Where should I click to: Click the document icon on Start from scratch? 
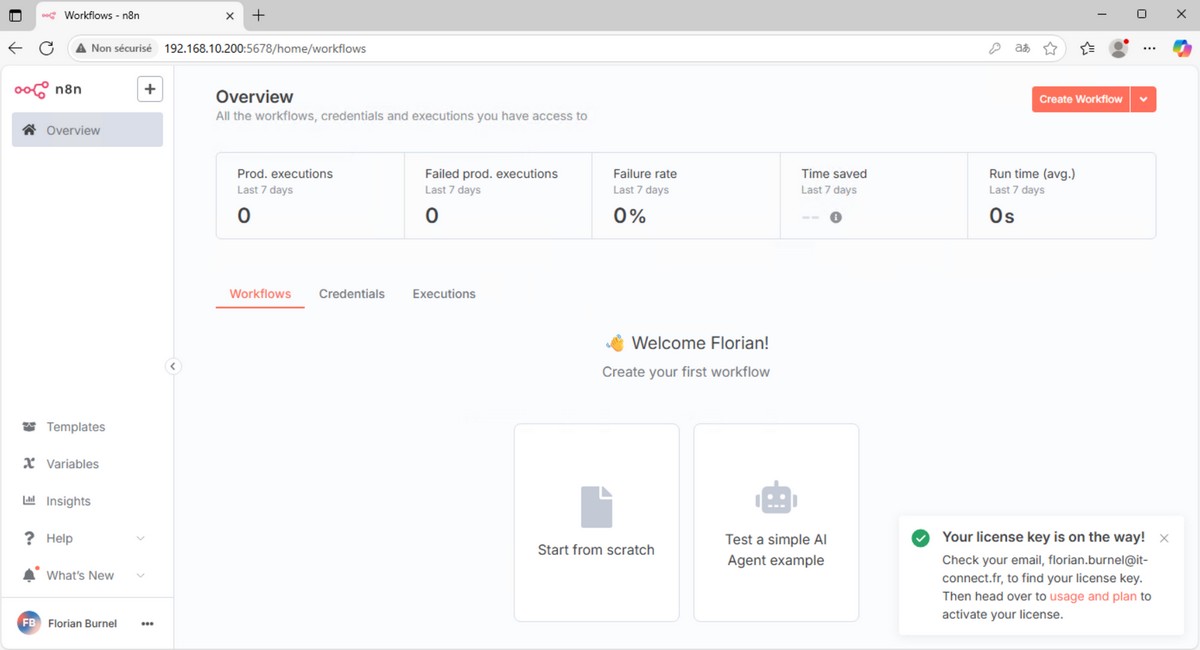596,506
